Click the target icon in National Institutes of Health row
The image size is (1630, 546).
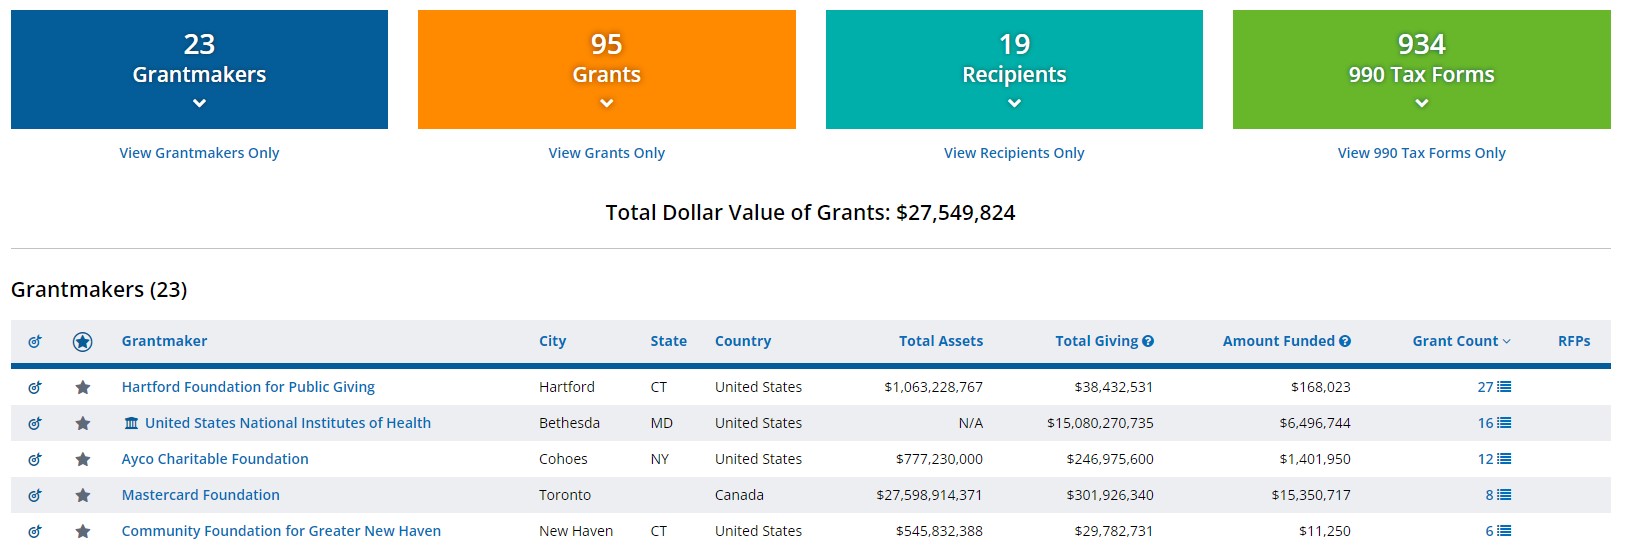[x=35, y=423]
